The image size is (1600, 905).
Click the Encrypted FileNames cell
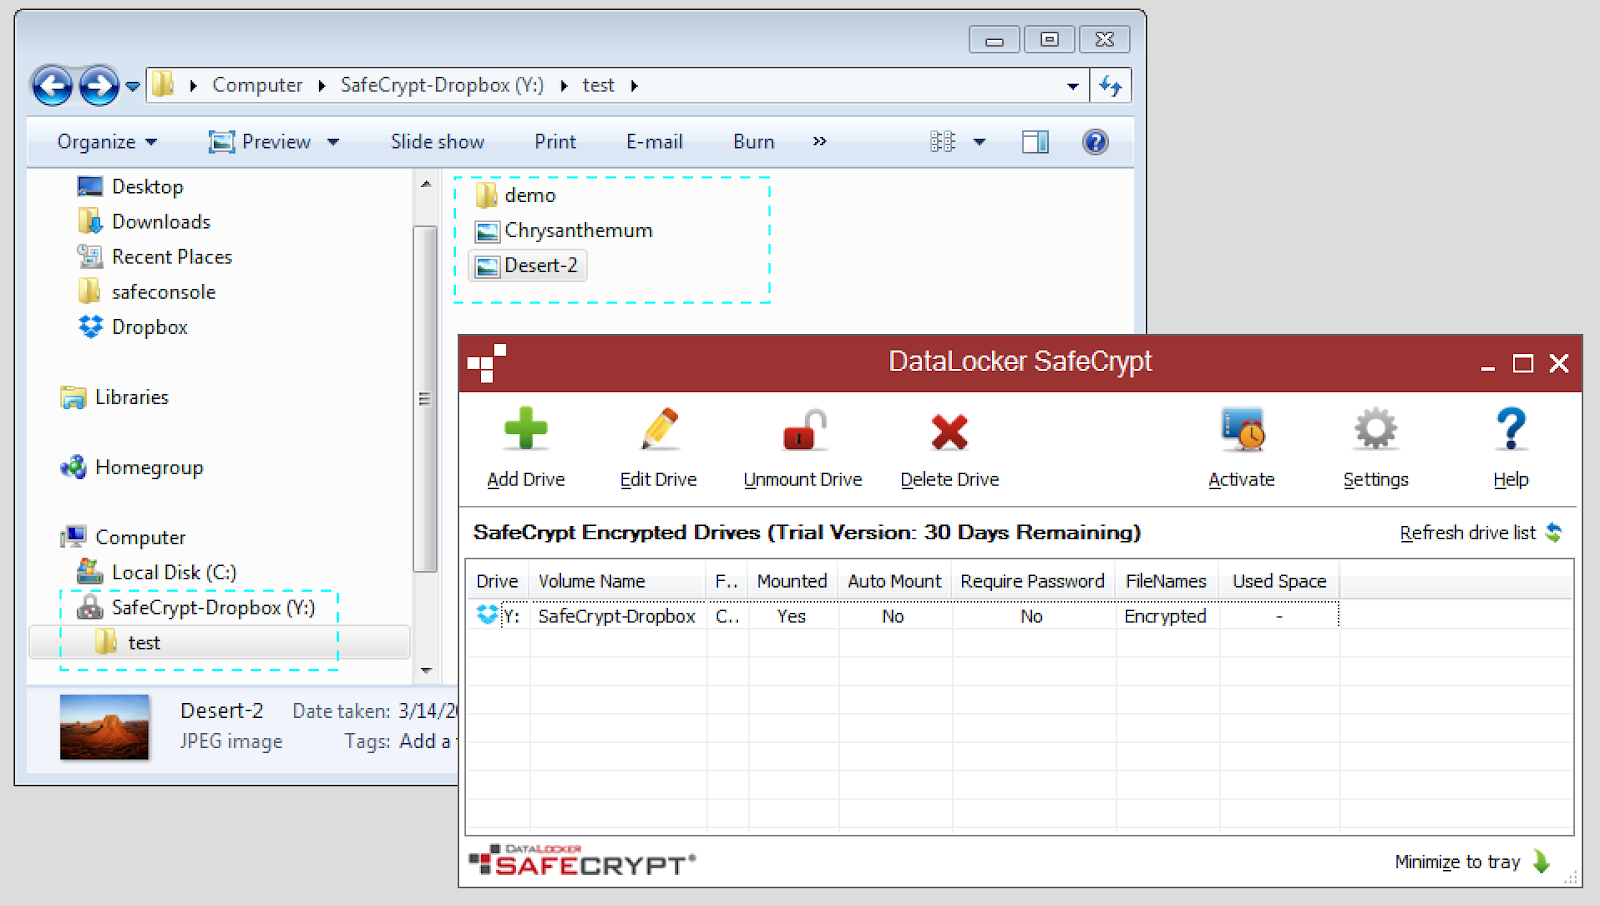pos(1166,616)
